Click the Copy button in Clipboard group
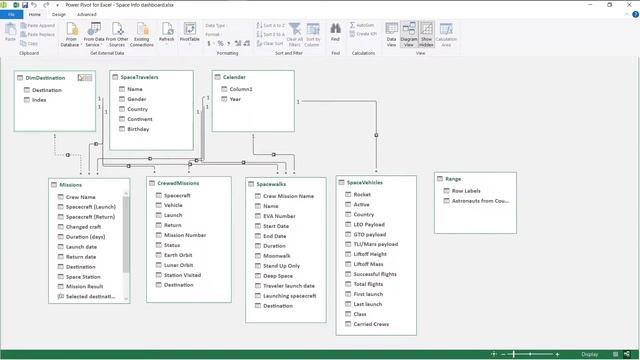Image resolution: width=640 pixels, height=360 pixels. pos(29,43)
